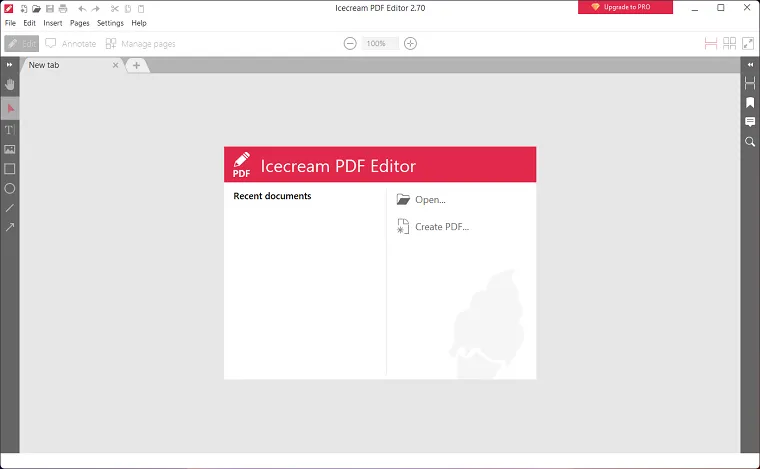Switch to Manage pages mode
This screenshot has height=469, width=760.
pyautogui.click(x=141, y=44)
